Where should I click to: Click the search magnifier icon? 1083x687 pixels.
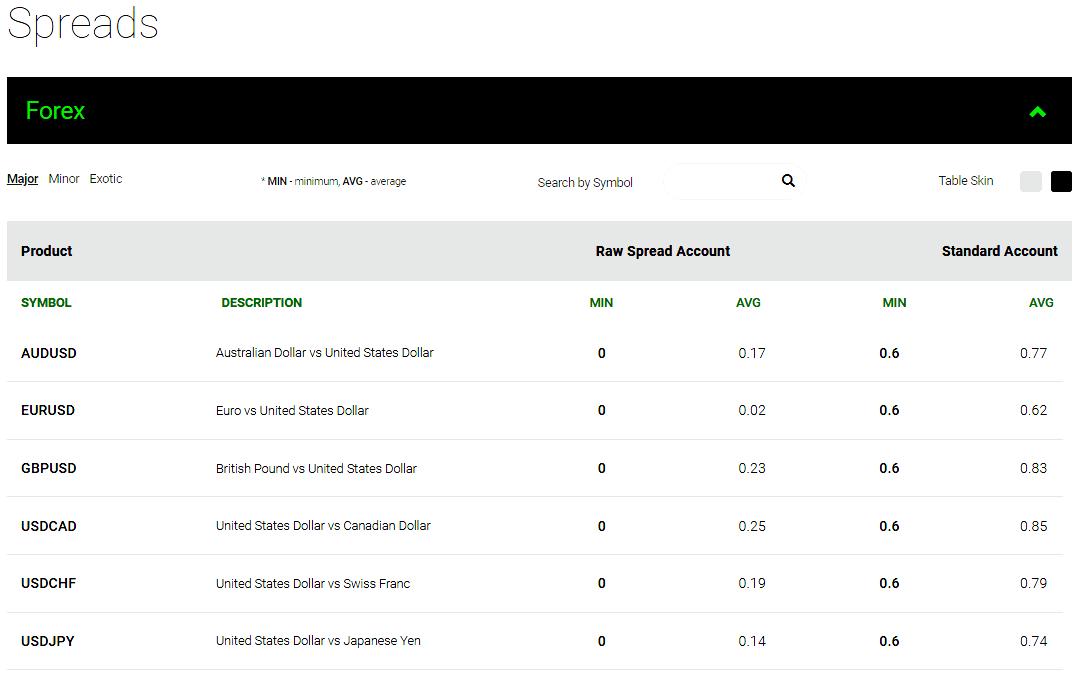click(x=788, y=181)
